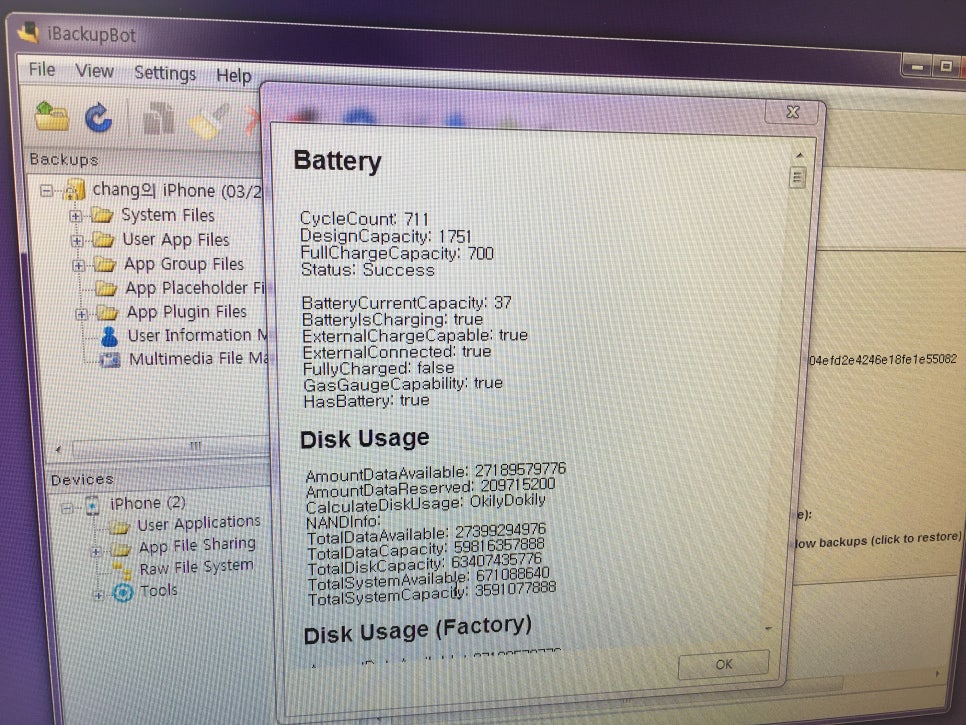Click the 'HasBattery: true' line
Image resolution: width=966 pixels, height=725 pixels.
pos(367,401)
